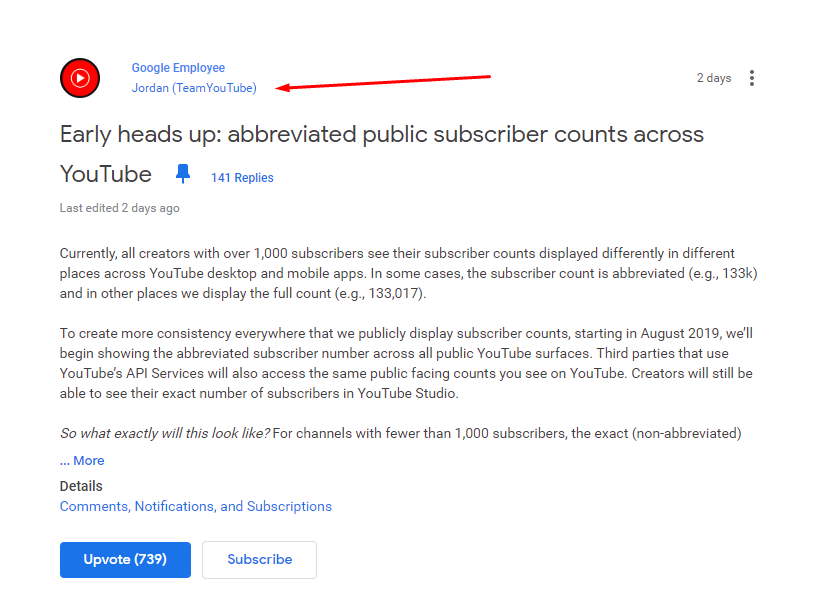The width and height of the screenshot is (823, 612).
Task: Click the Upvote (739) button
Action: click(x=125, y=560)
